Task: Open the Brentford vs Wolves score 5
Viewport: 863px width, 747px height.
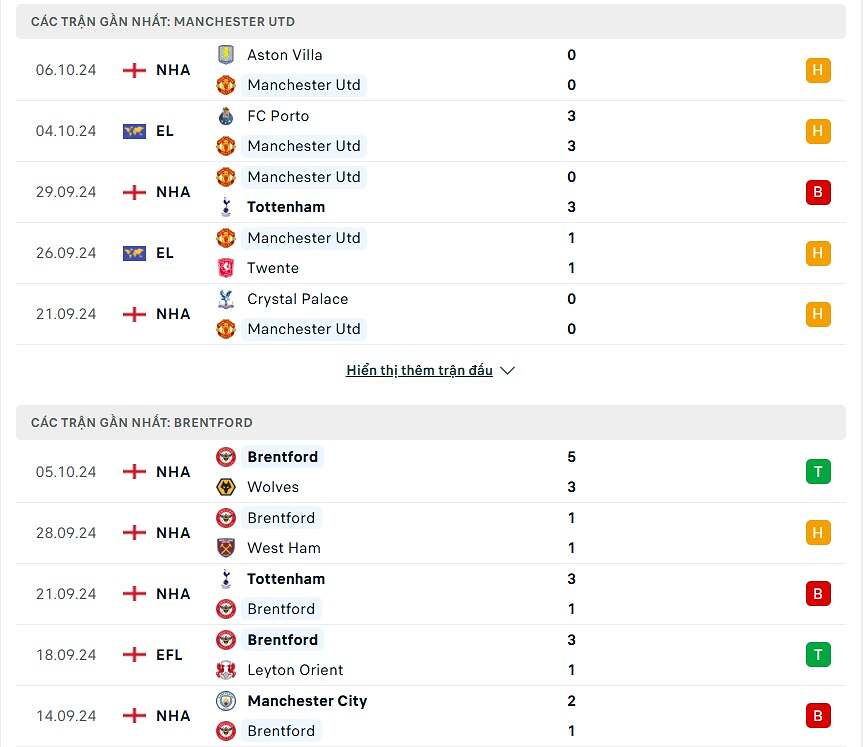Action: (572, 457)
